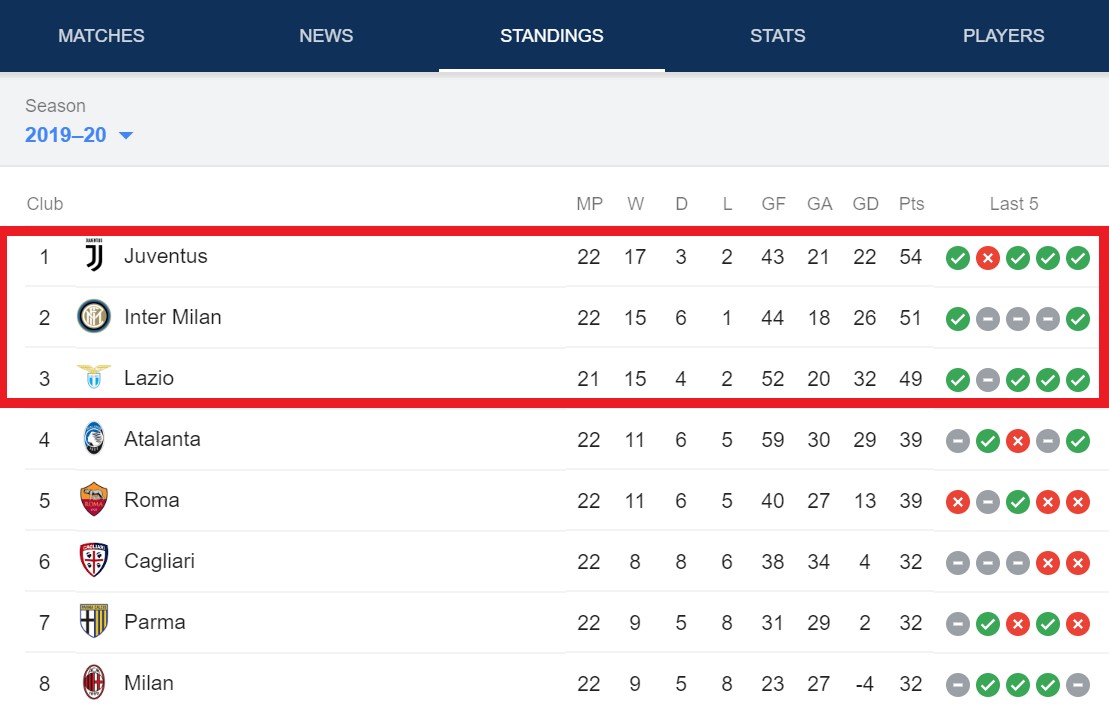Click the GD column header
This screenshot has height=706, width=1109.
point(865,204)
